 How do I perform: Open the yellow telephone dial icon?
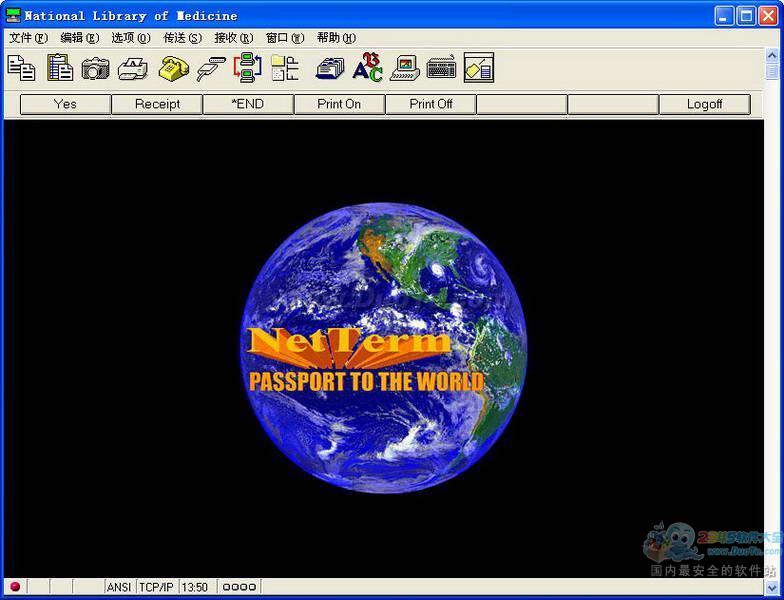[174, 68]
